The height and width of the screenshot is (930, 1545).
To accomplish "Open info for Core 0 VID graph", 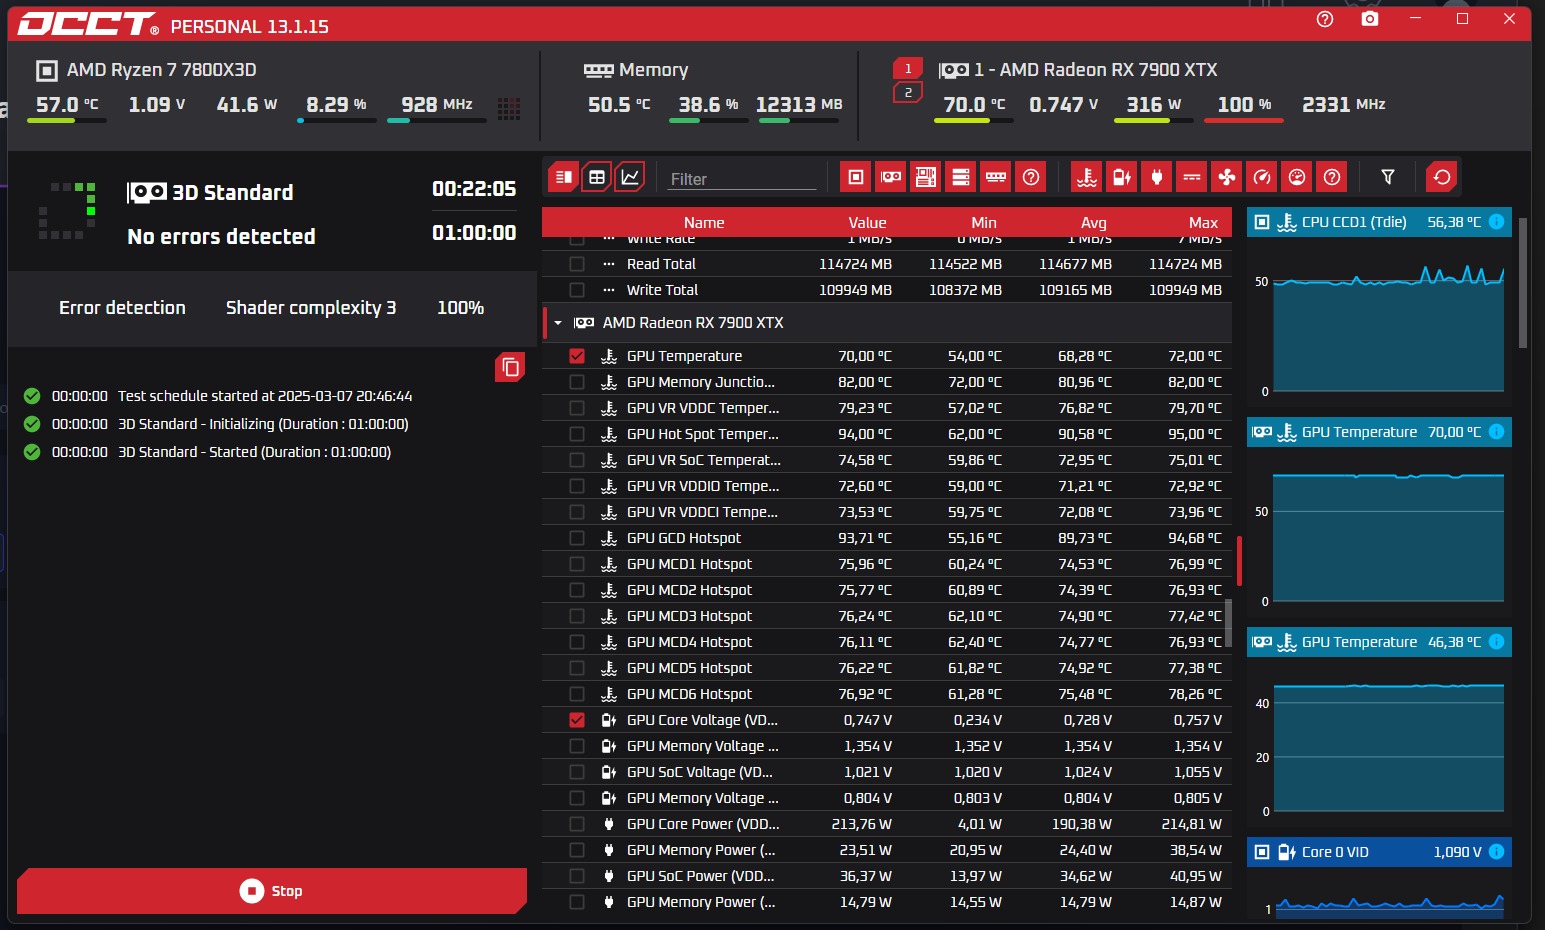I will click(x=1496, y=852).
